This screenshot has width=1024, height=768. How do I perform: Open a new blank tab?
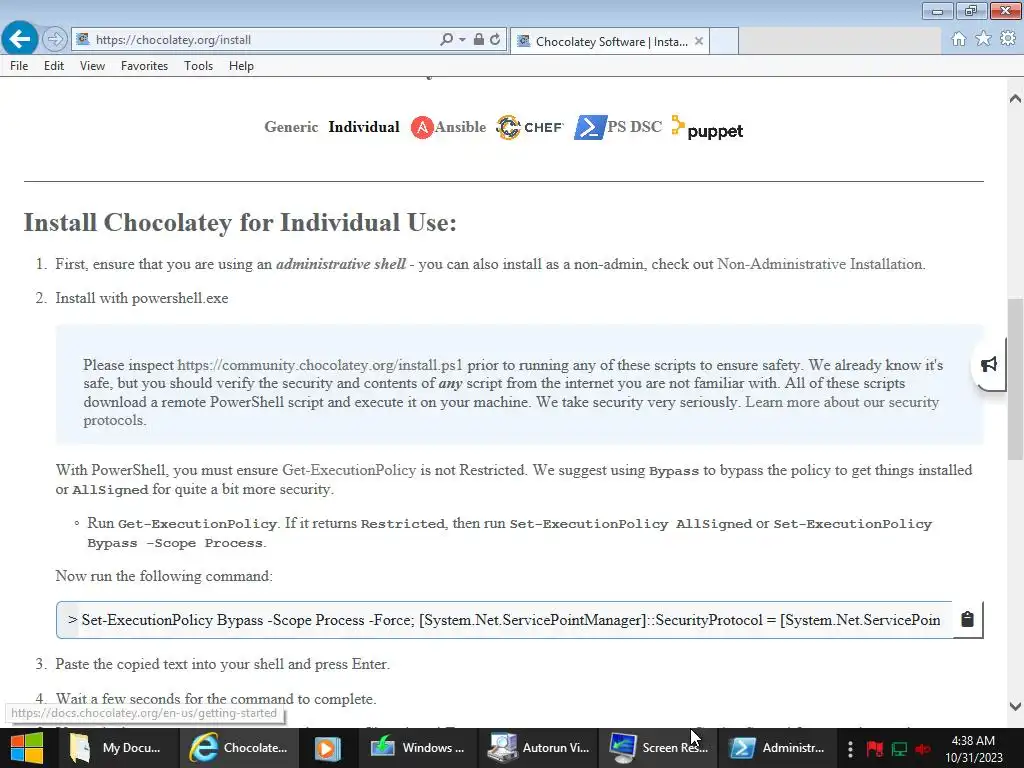click(x=724, y=41)
